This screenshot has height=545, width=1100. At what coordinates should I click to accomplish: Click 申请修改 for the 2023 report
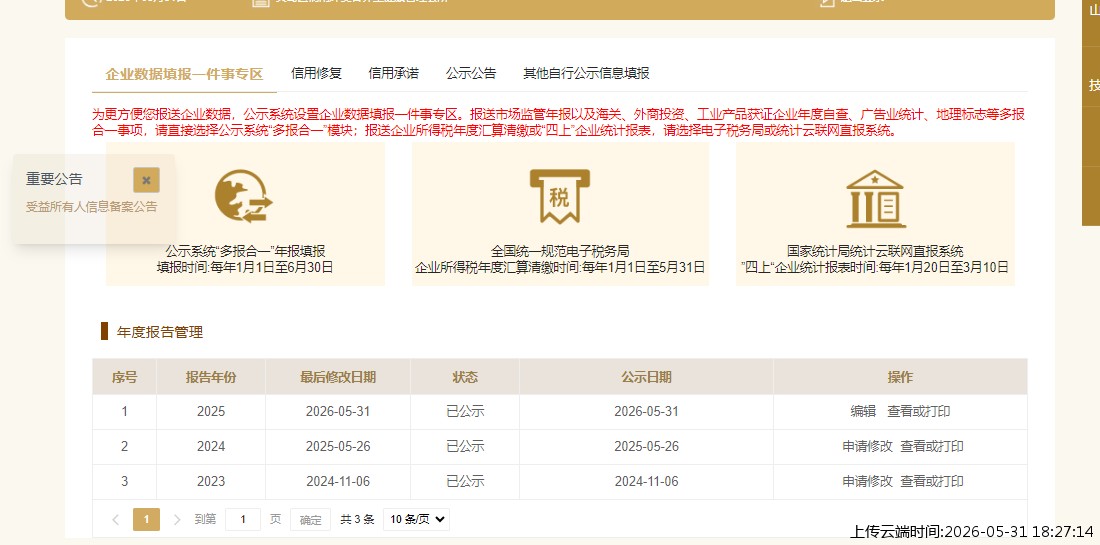pos(868,482)
